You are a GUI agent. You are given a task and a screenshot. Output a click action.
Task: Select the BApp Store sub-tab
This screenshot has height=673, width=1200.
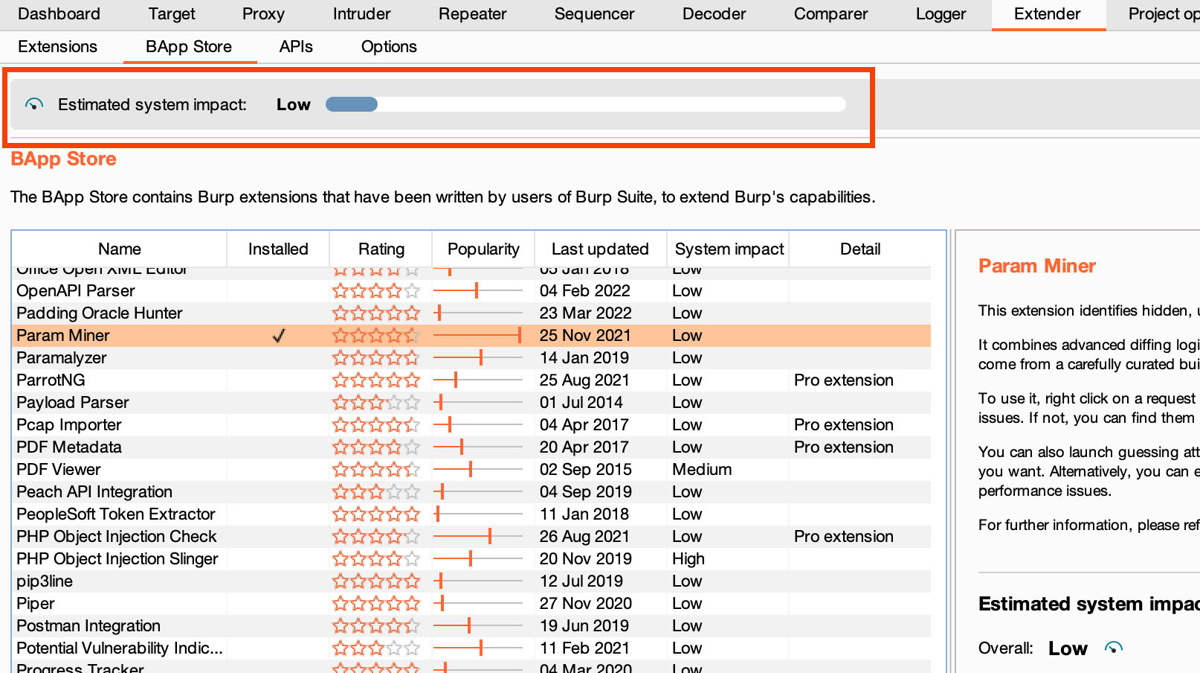(189, 47)
